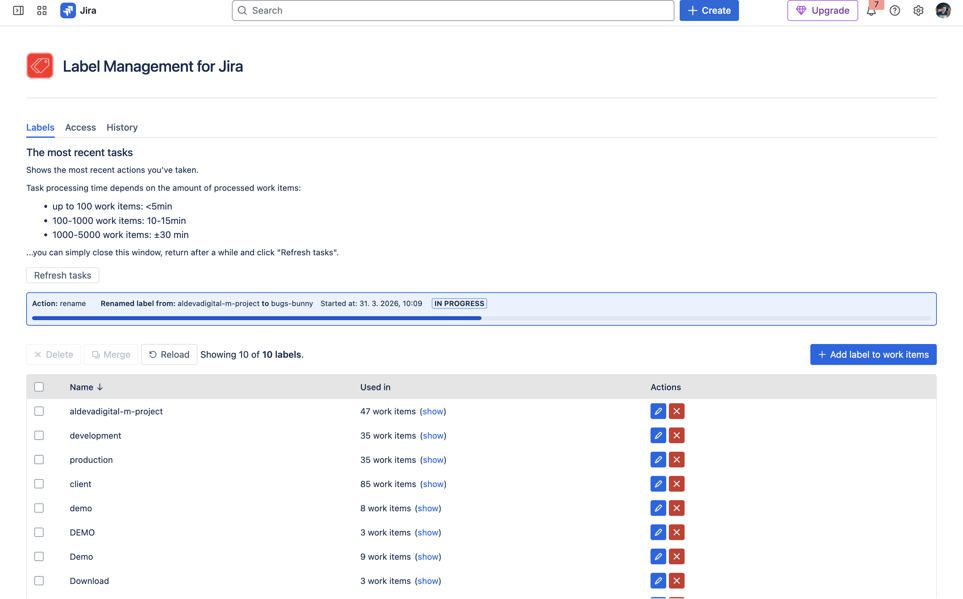Show work items for Download label

[428, 581]
